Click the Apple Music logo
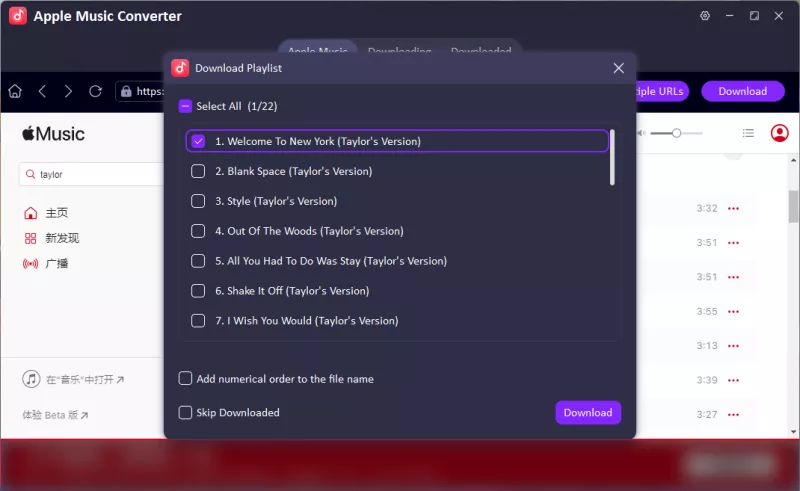This screenshot has height=491, width=800. 53,134
